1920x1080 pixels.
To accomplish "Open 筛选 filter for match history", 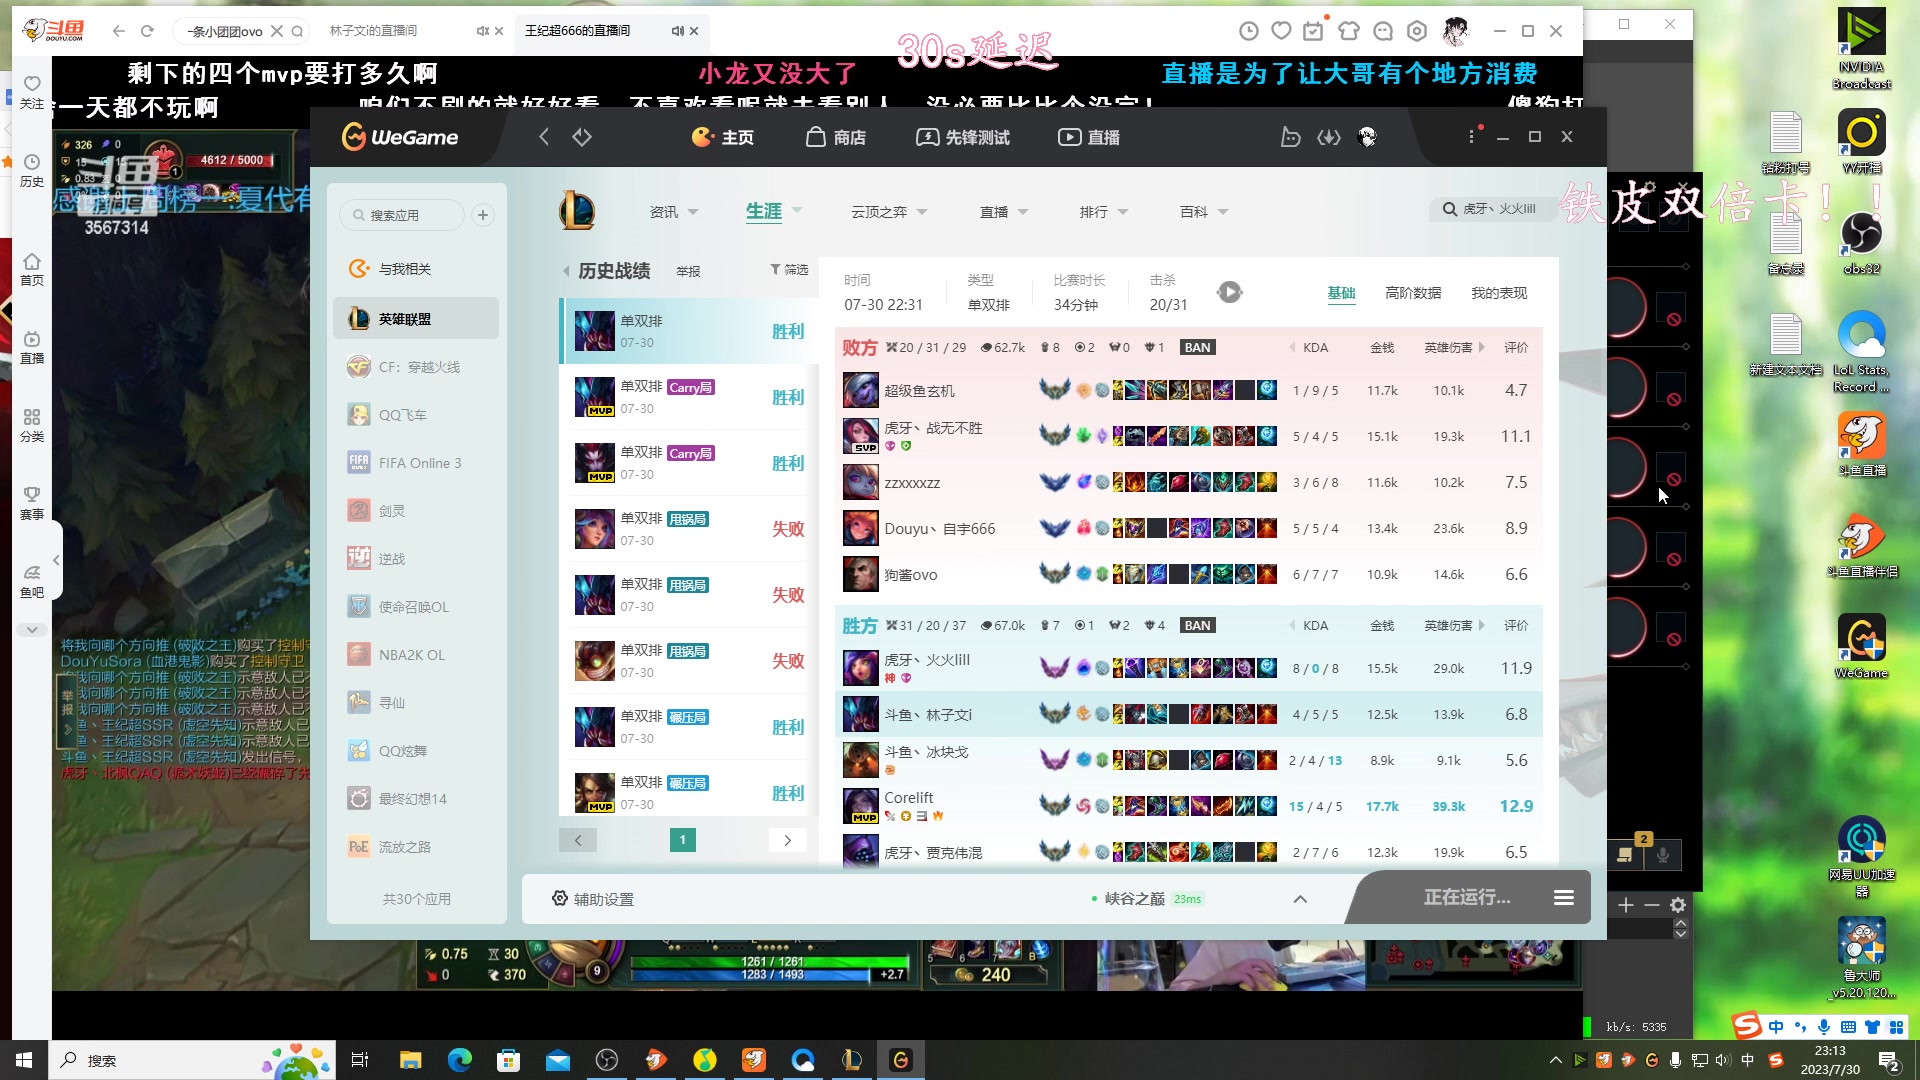I will [x=789, y=270].
